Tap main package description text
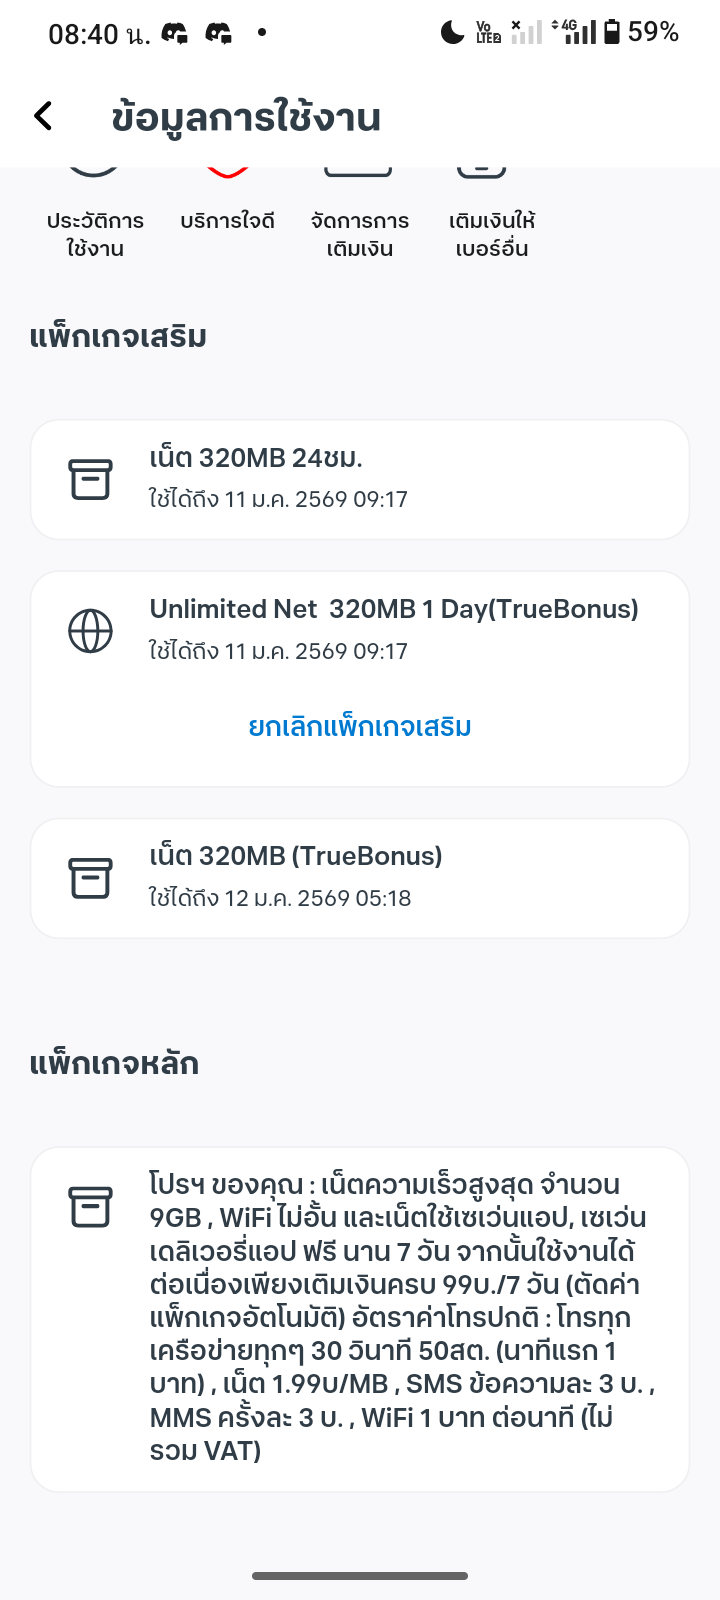Viewport: 720px width, 1600px height. click(400, 1317)
